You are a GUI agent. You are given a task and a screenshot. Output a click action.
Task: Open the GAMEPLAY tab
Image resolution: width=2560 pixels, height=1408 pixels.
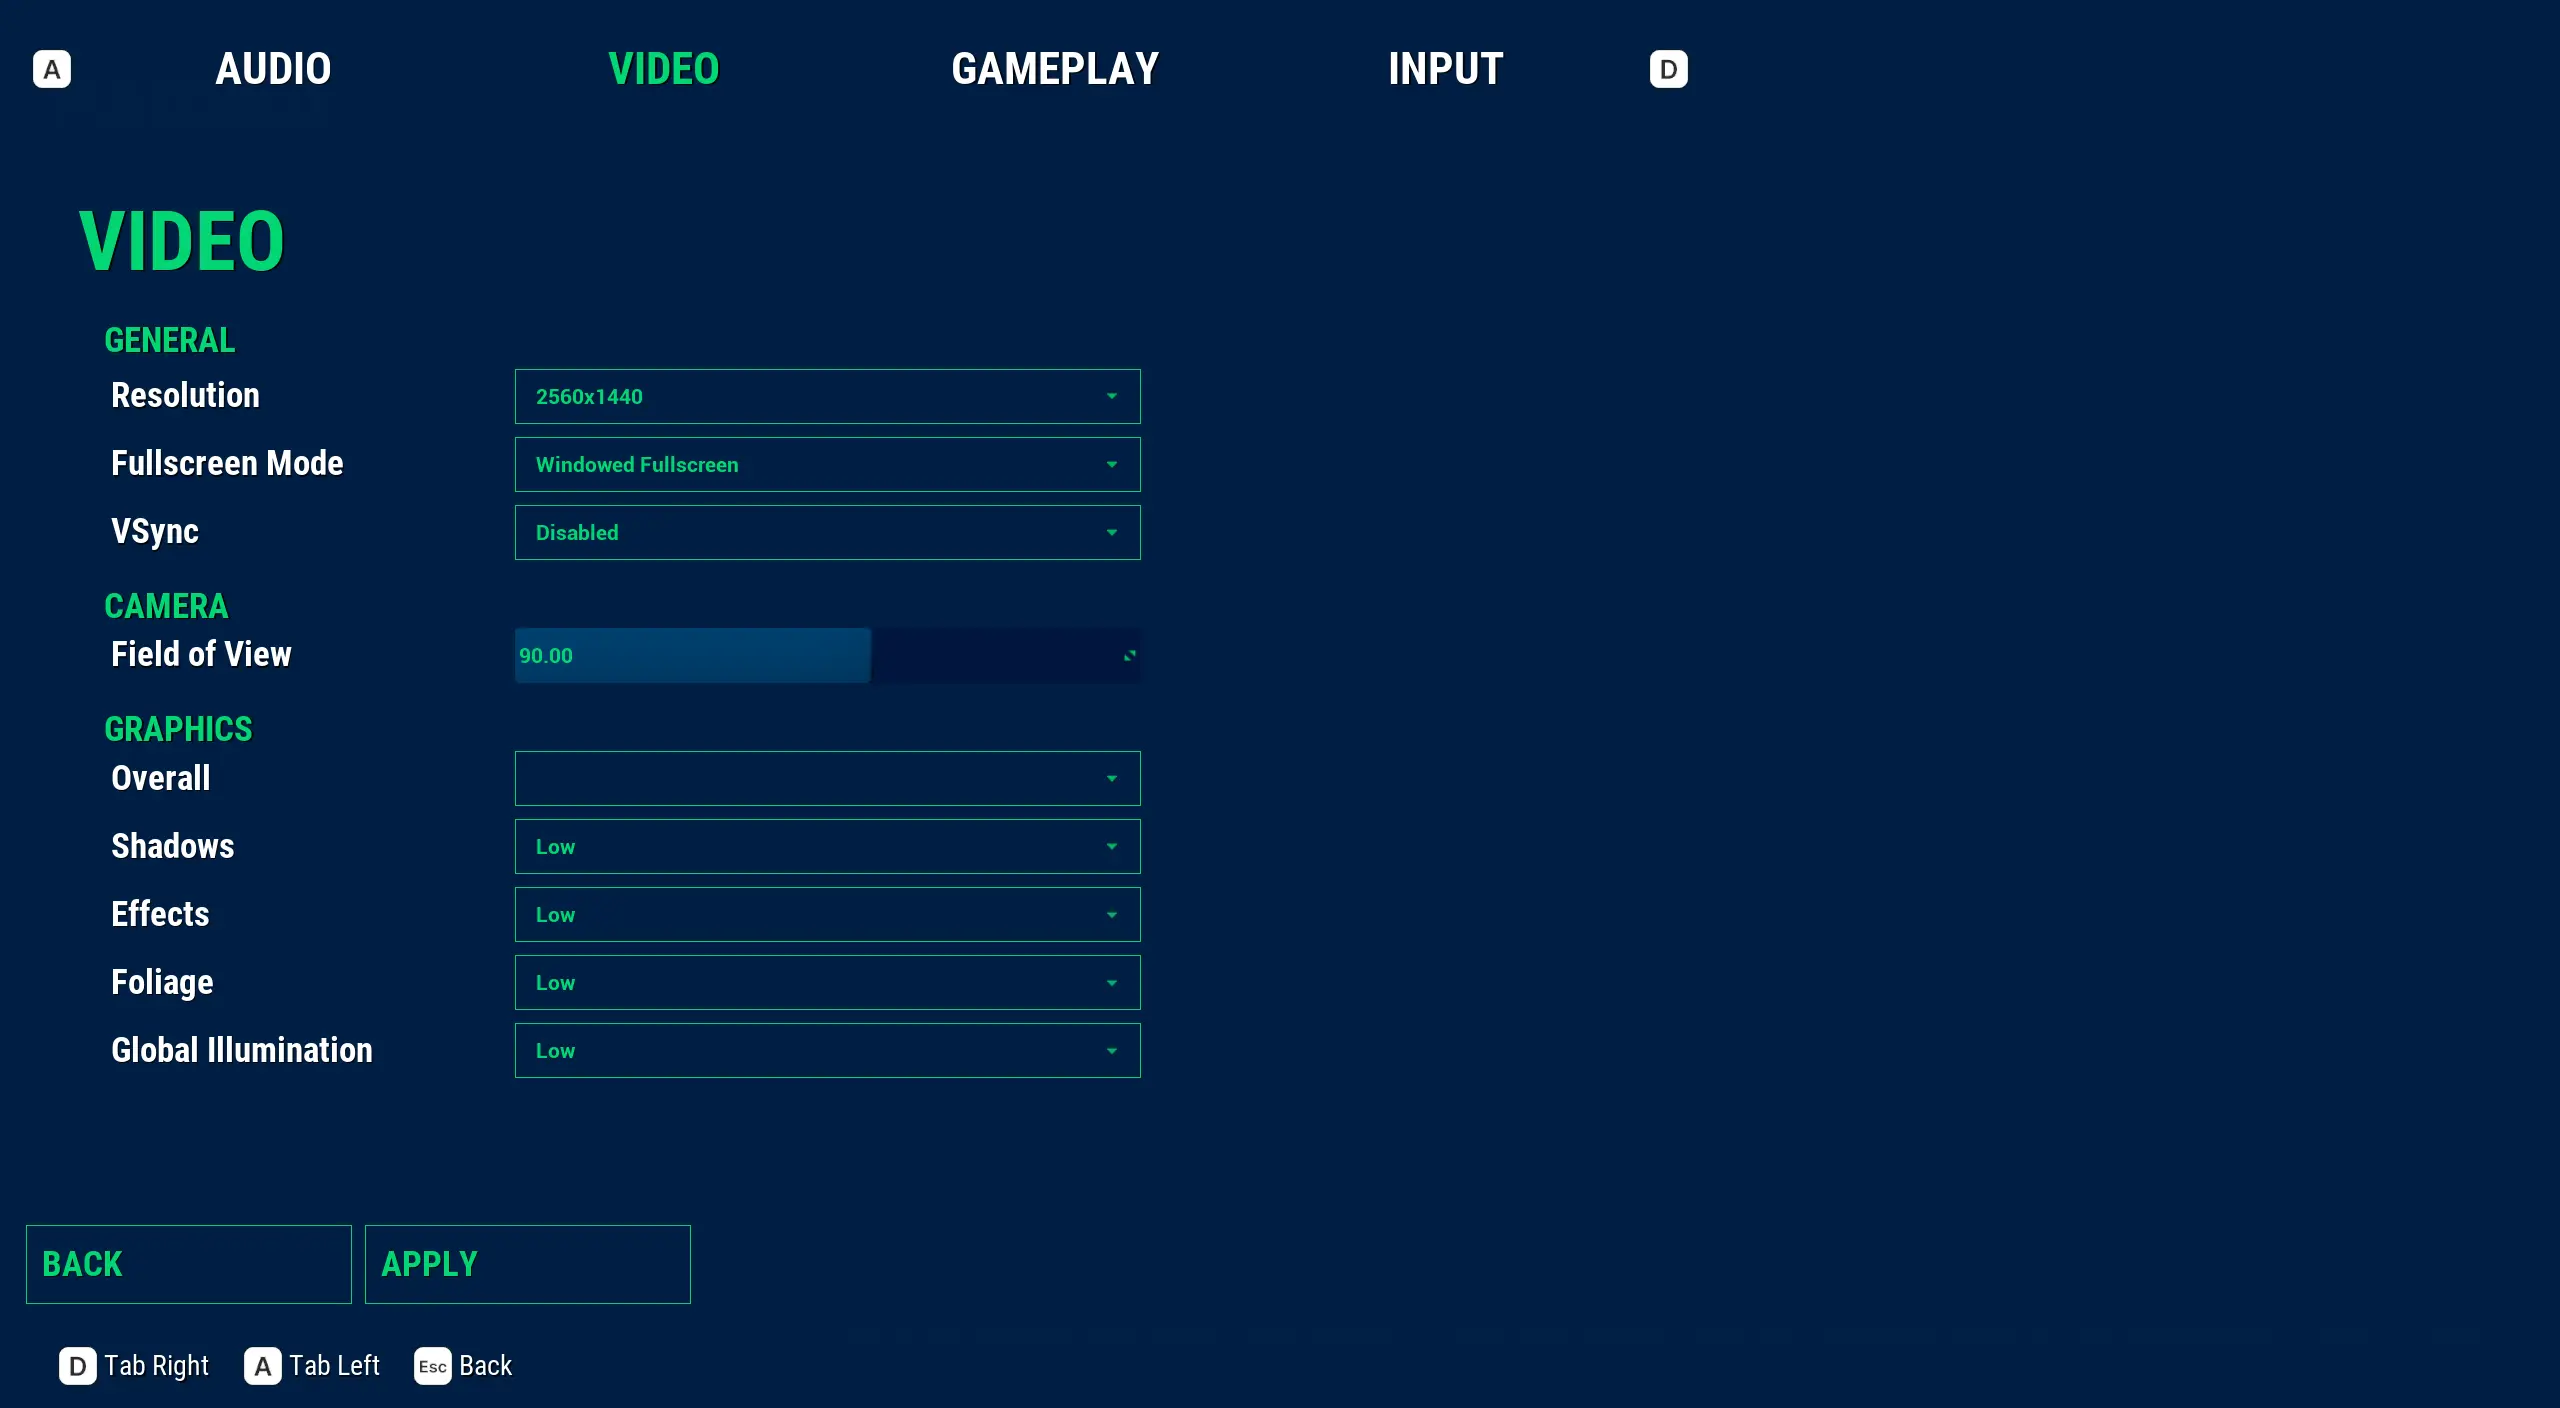tap(1055, 69)
